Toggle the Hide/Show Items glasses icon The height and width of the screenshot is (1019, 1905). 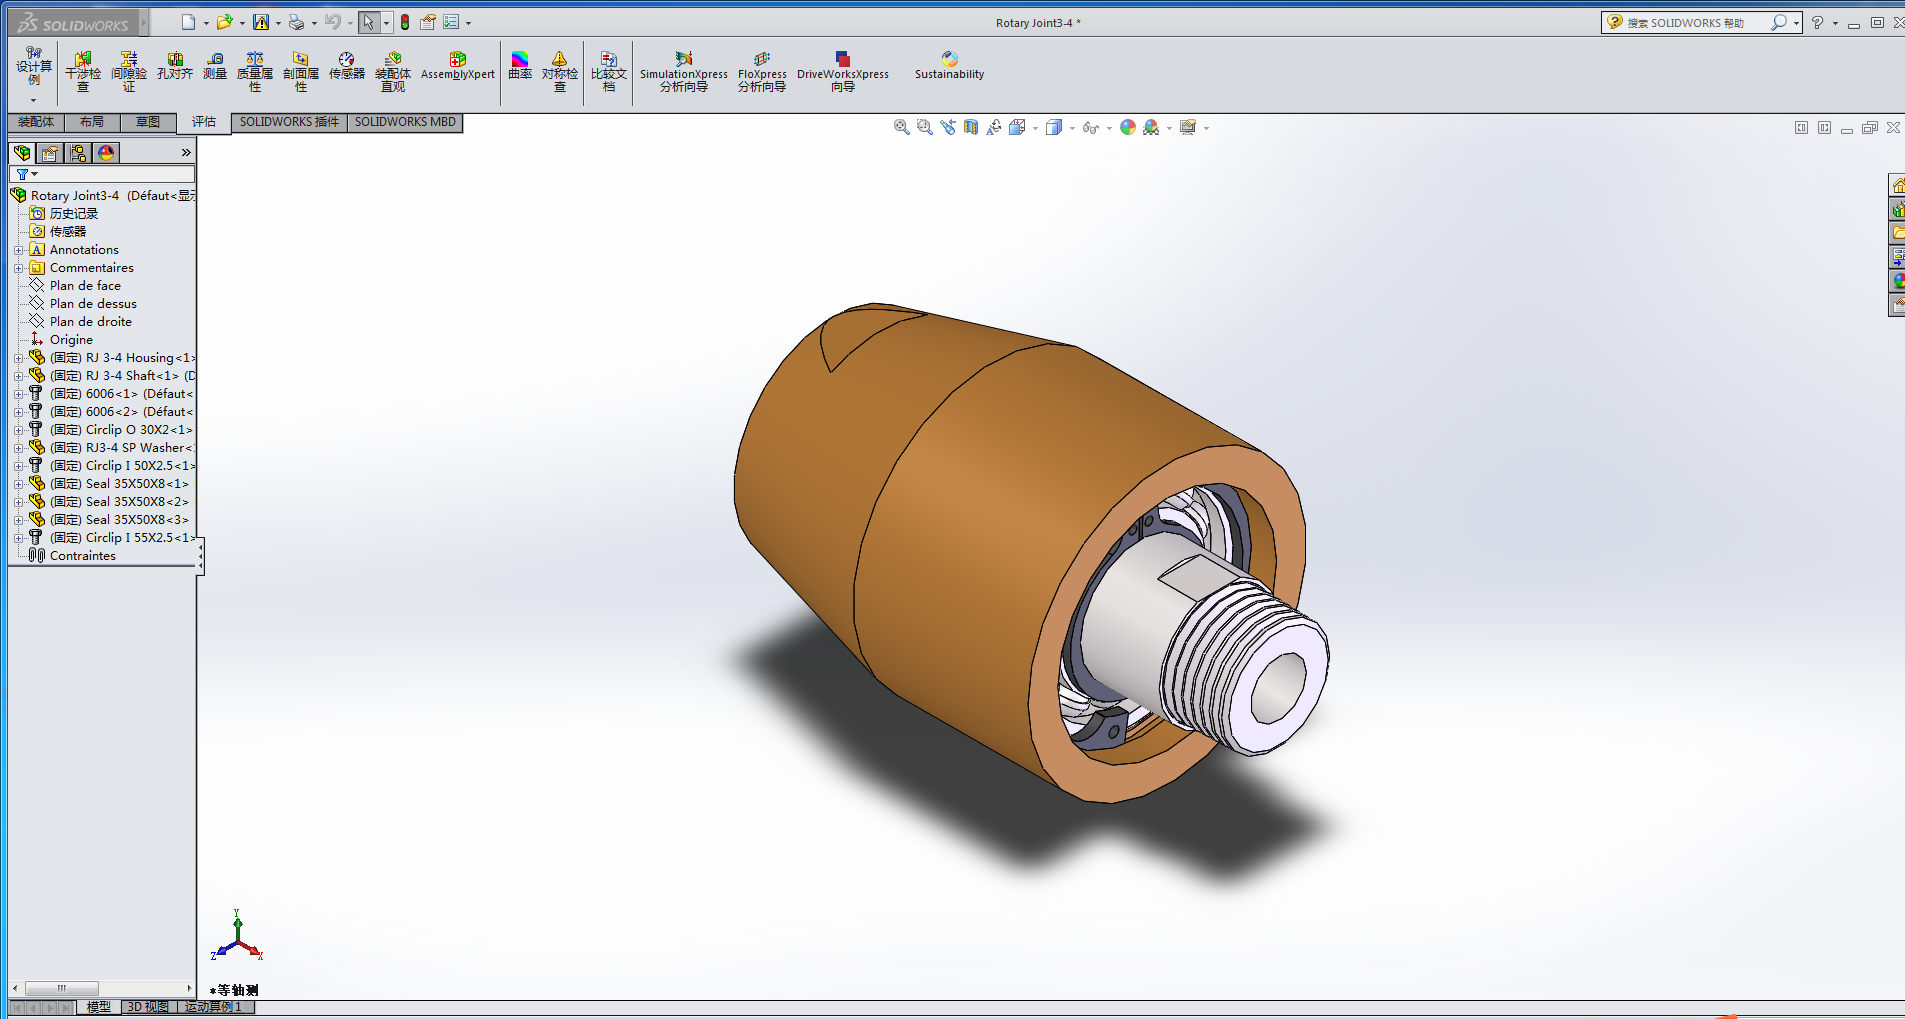tap(1089, 128)
